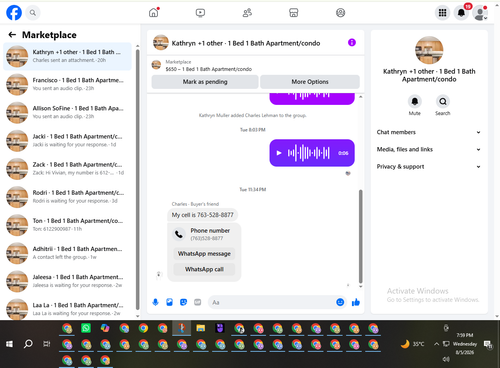
Task: Open the apps grid menu icon
Action: click(442, 13)
